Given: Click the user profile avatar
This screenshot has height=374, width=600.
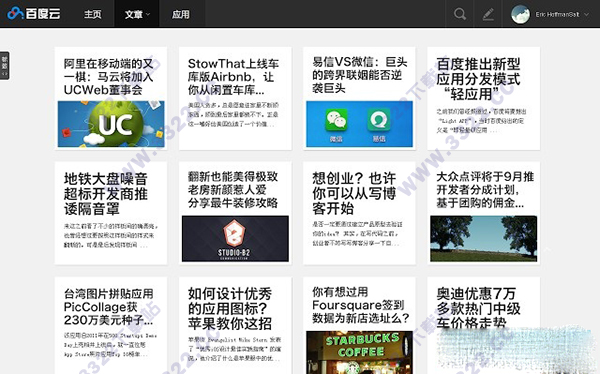Looking at the screenshot, I should (x=520, y=15).
